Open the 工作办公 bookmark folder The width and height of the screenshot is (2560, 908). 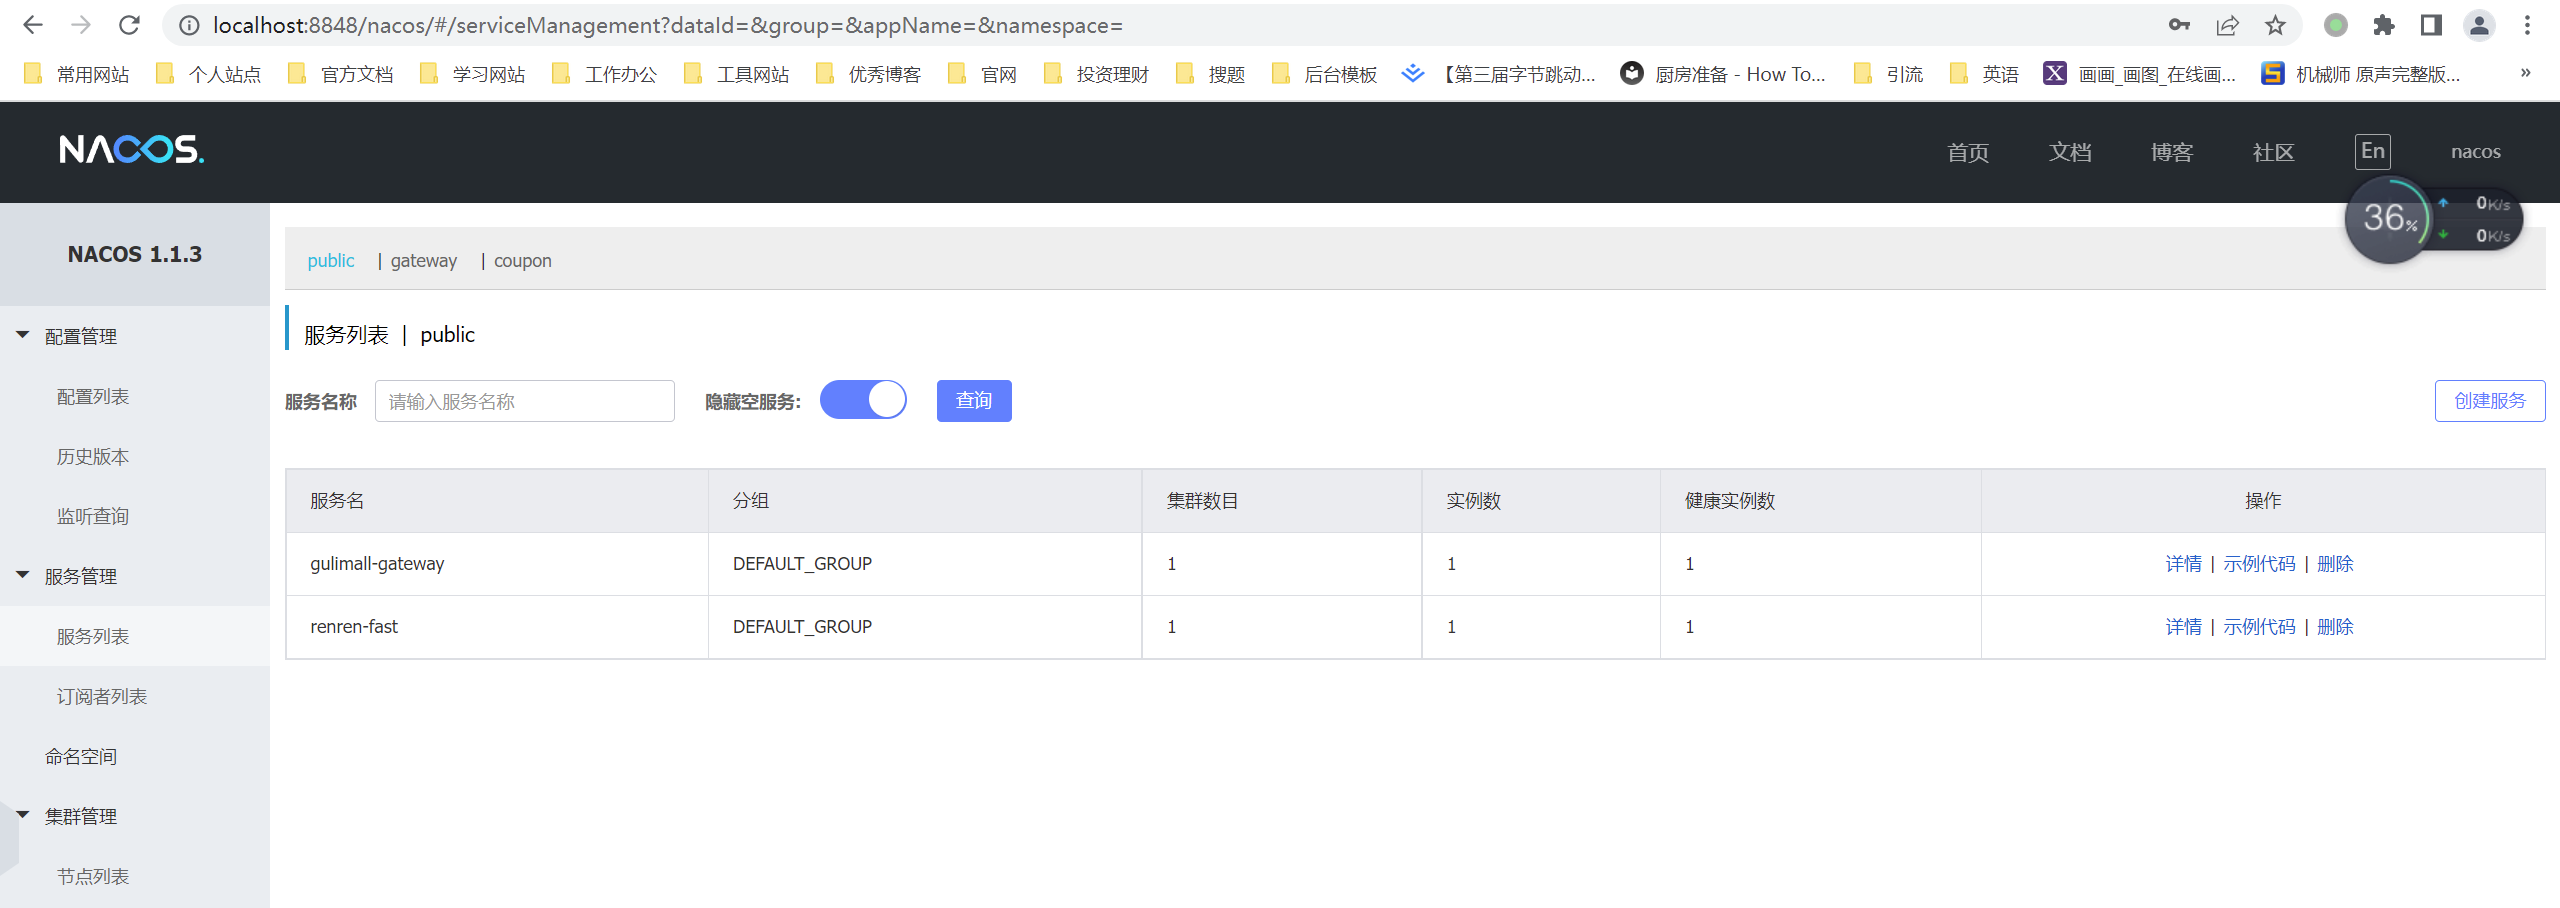tap(605, 74)
